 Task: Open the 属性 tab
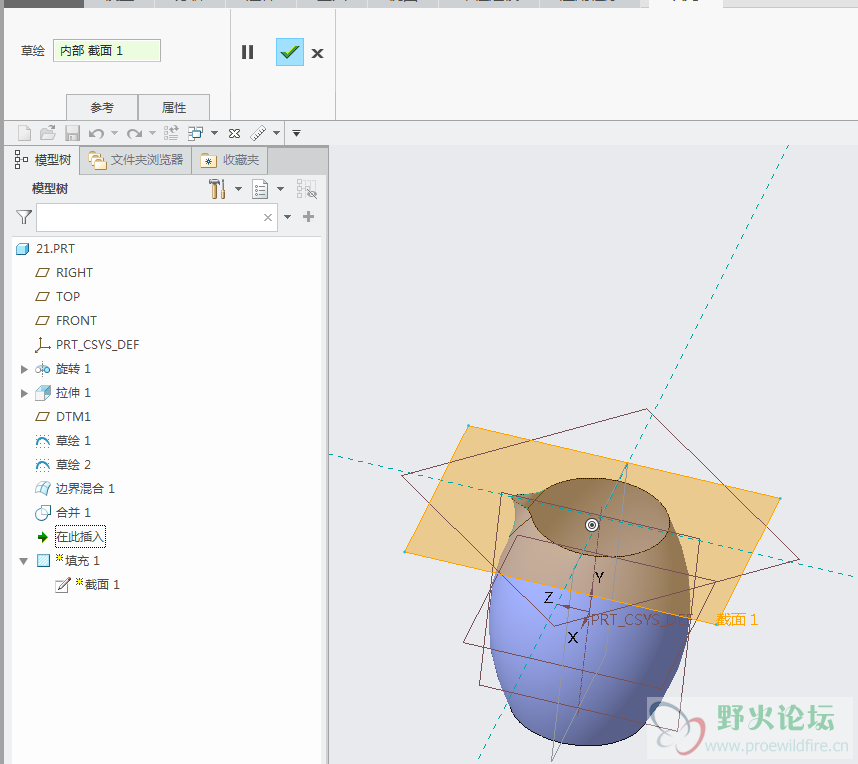click(x=174, y=107)
